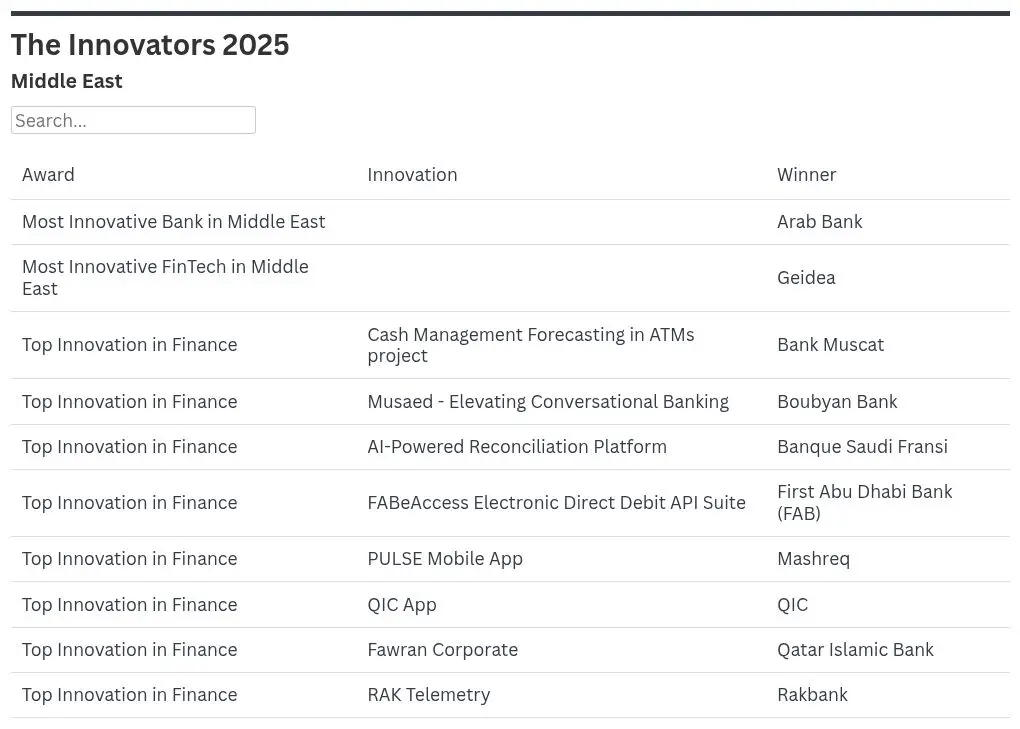Click the Winner column header
Image resolution: width=1020 pixels, height=729 pixels.
pos(806,174)
